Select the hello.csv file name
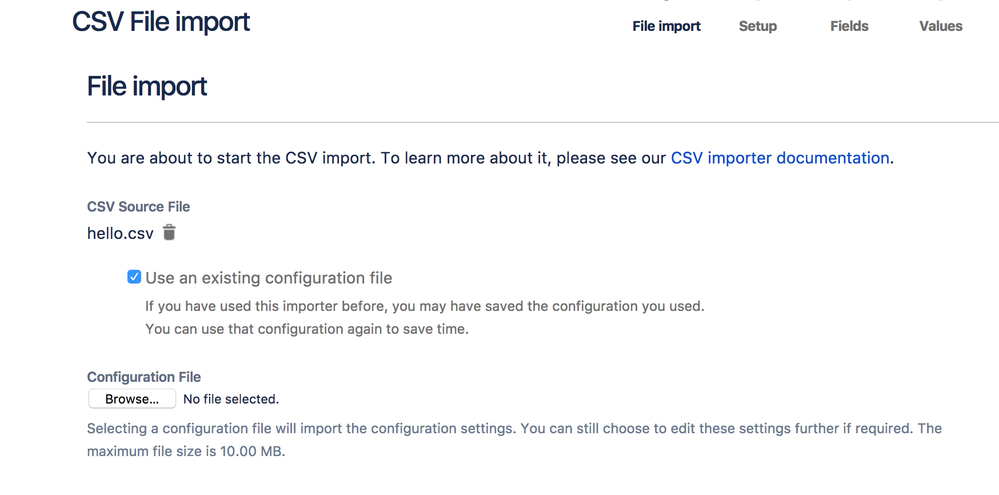Viewport: 999px width, 495px height. point(120,234)
